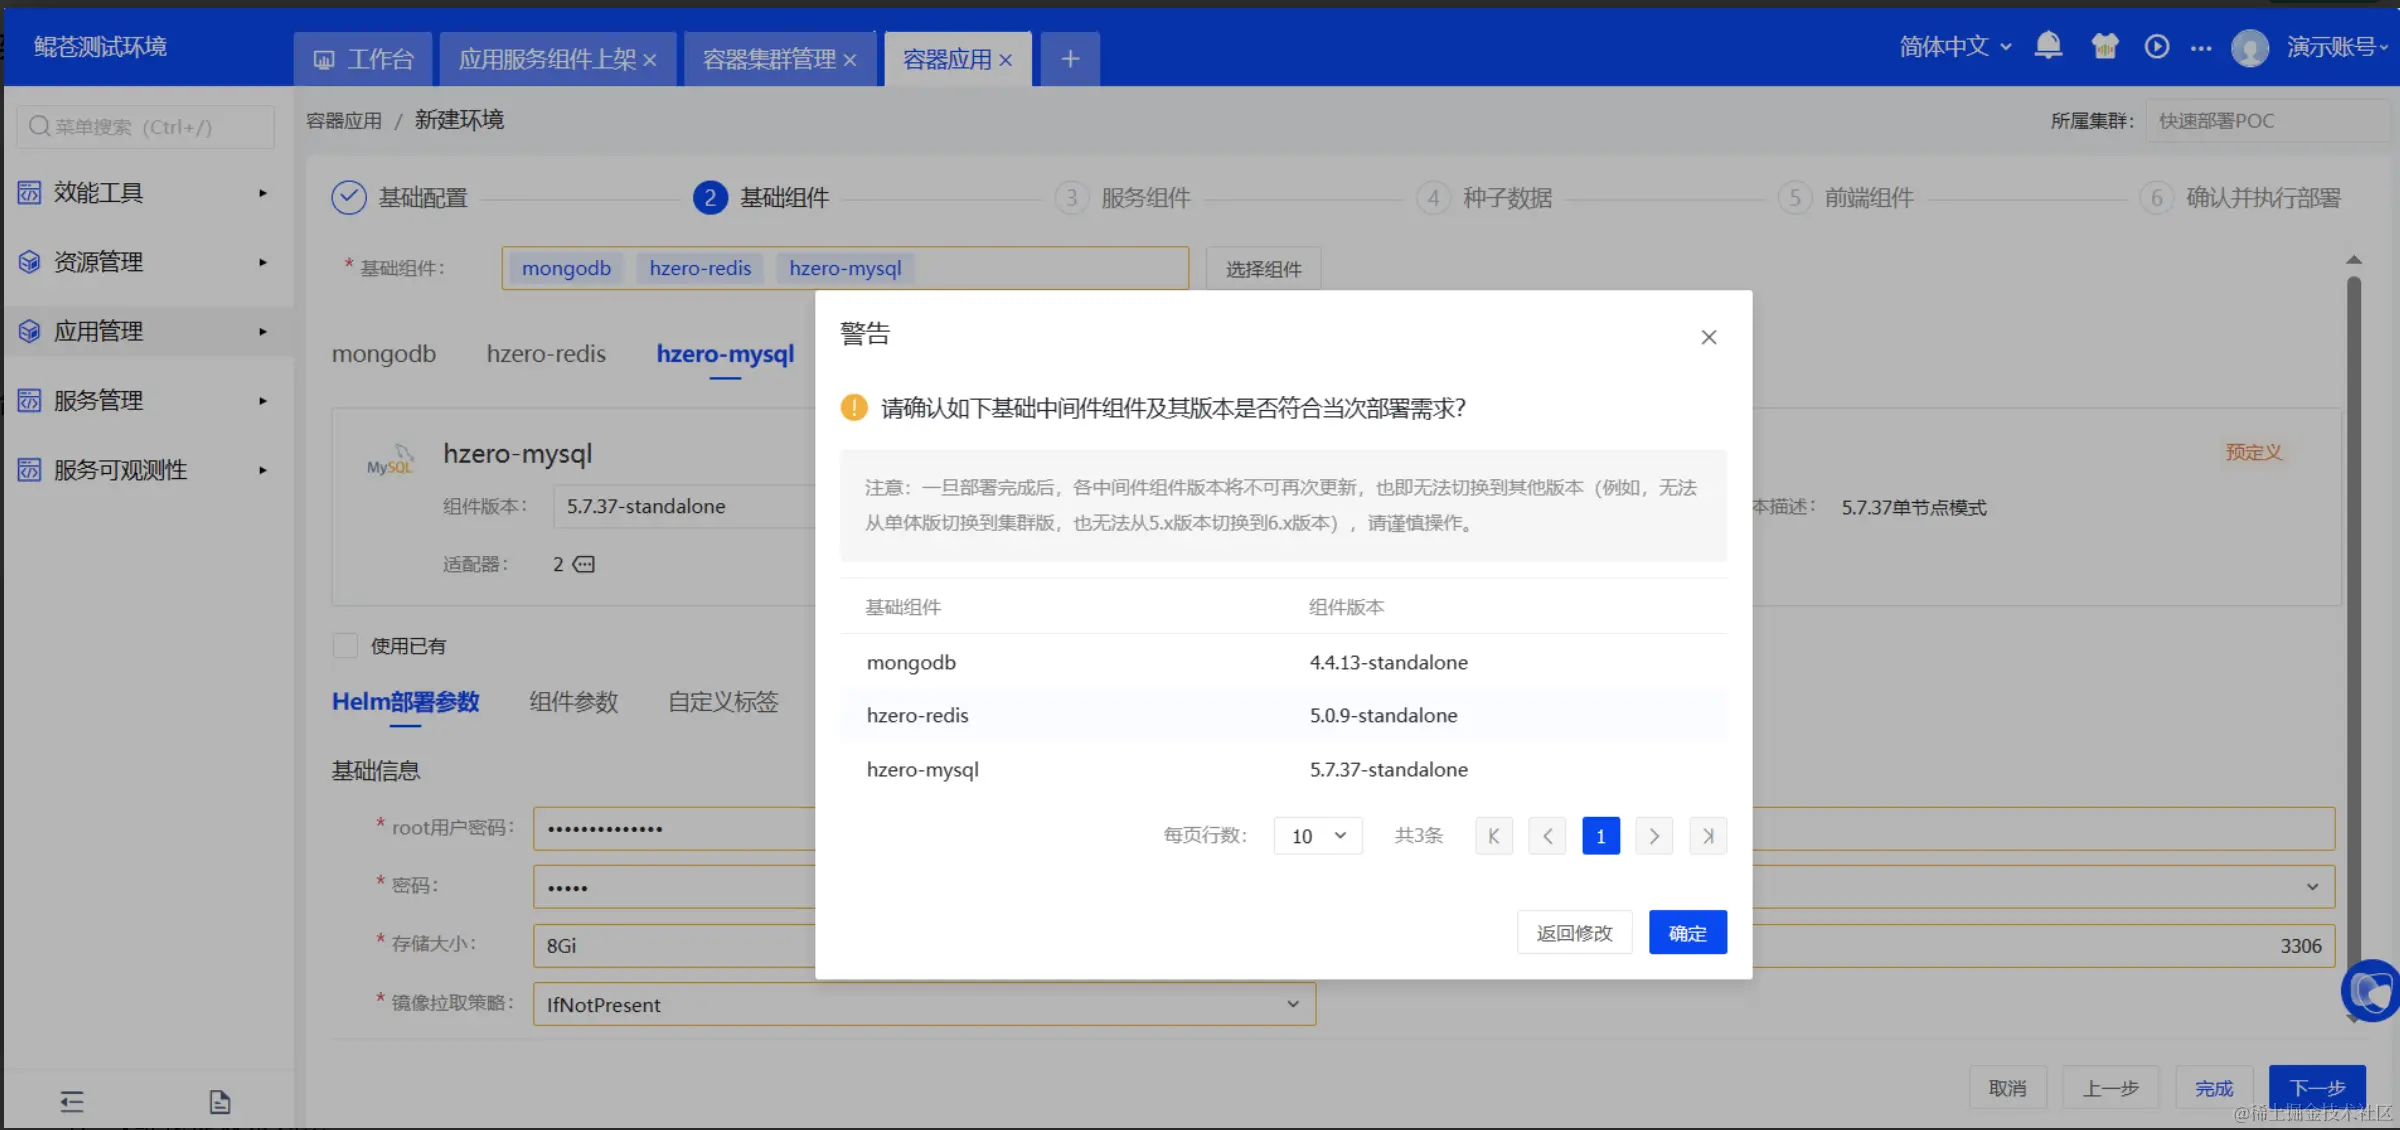Click the vertical scrollbar on right side
The width and height of the screenshot is (2400, 1130).
tap(2354, 600)
